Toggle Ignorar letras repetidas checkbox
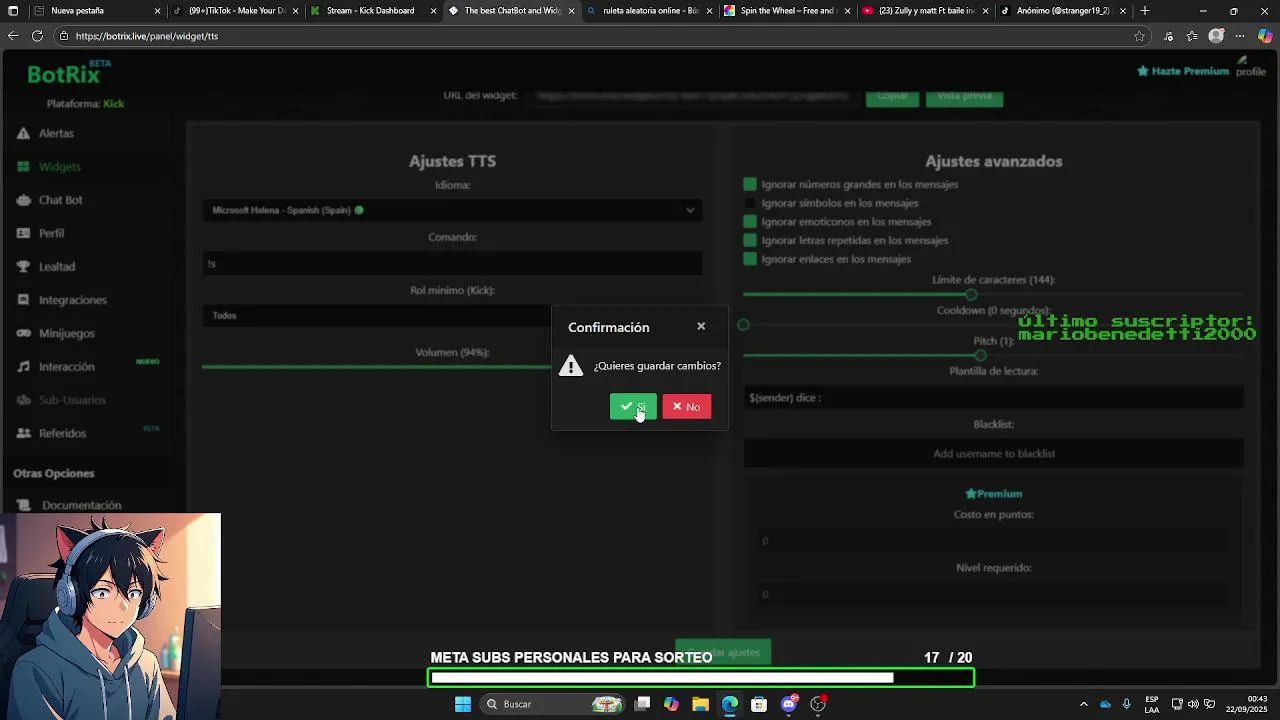The height and width of the screenshot is (720, 1280). (x=750, y=240)
